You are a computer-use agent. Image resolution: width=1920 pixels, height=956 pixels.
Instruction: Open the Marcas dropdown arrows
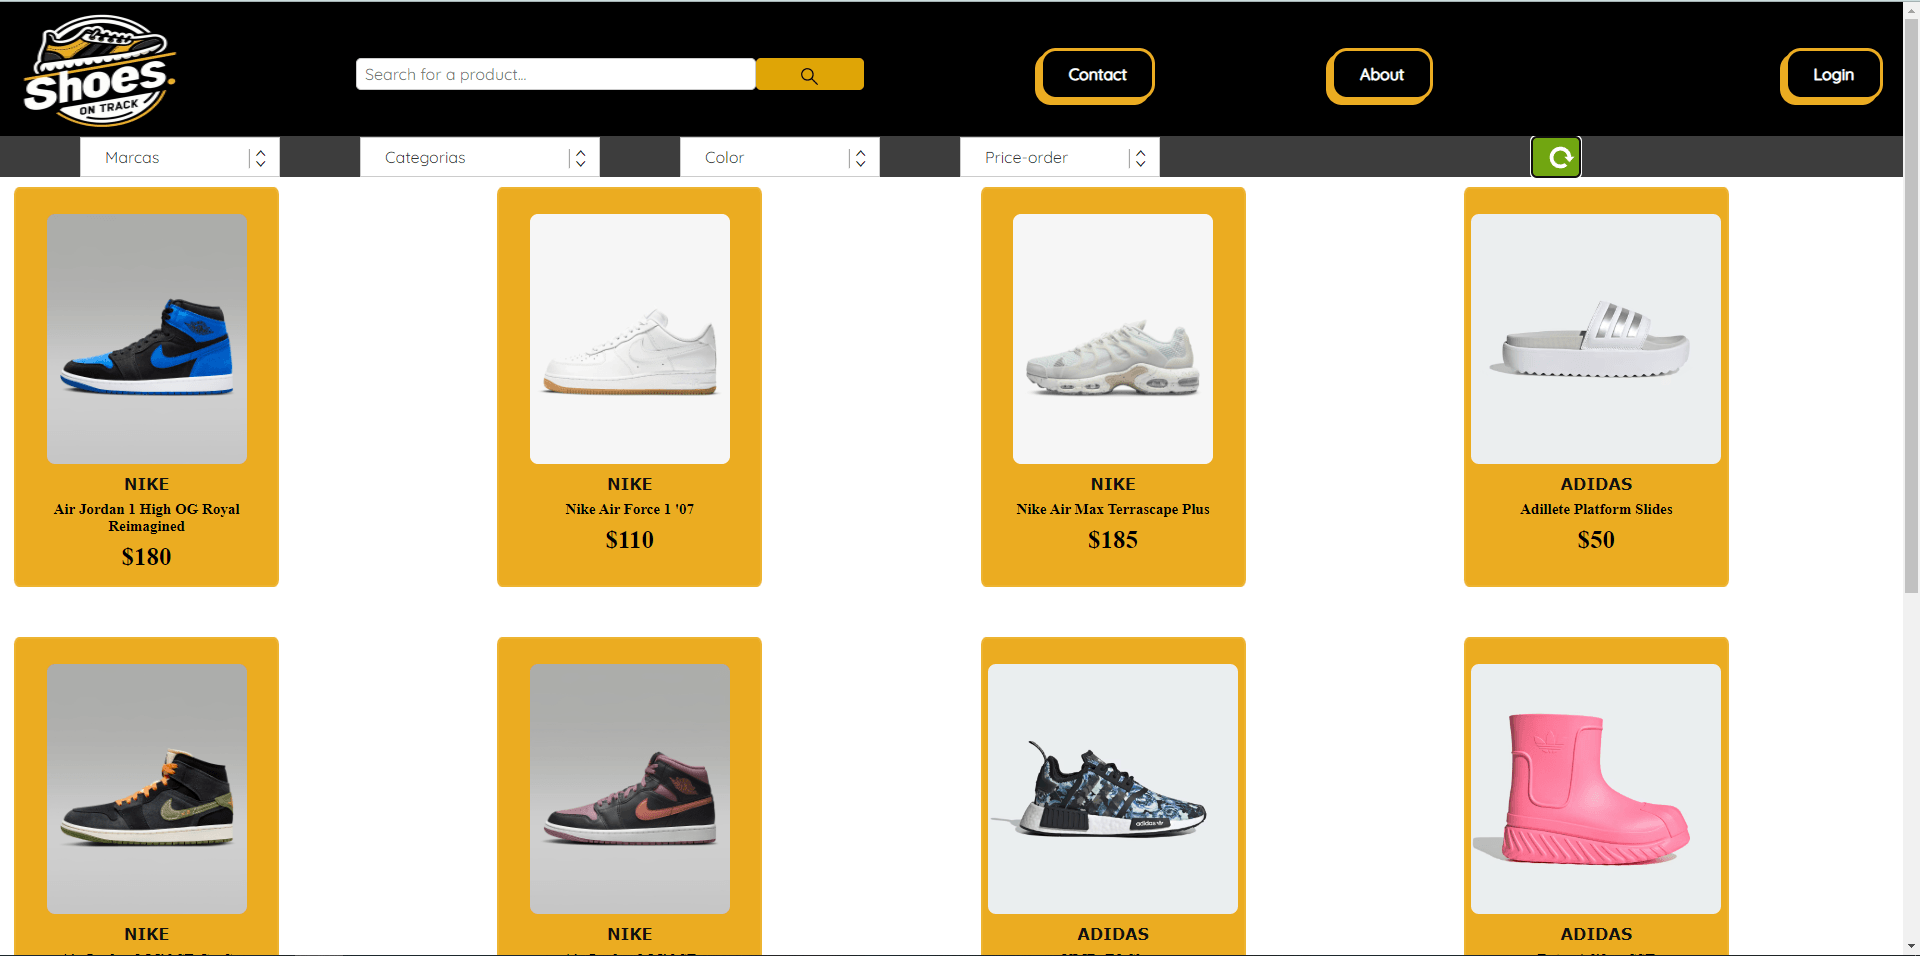(x=260, y=158)
